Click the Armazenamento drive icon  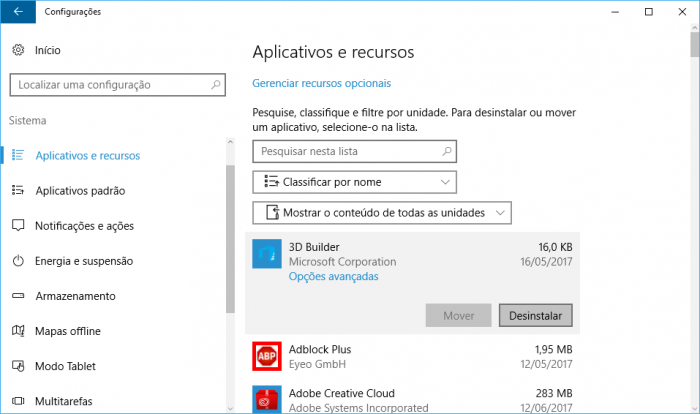(x=18, y=296)
